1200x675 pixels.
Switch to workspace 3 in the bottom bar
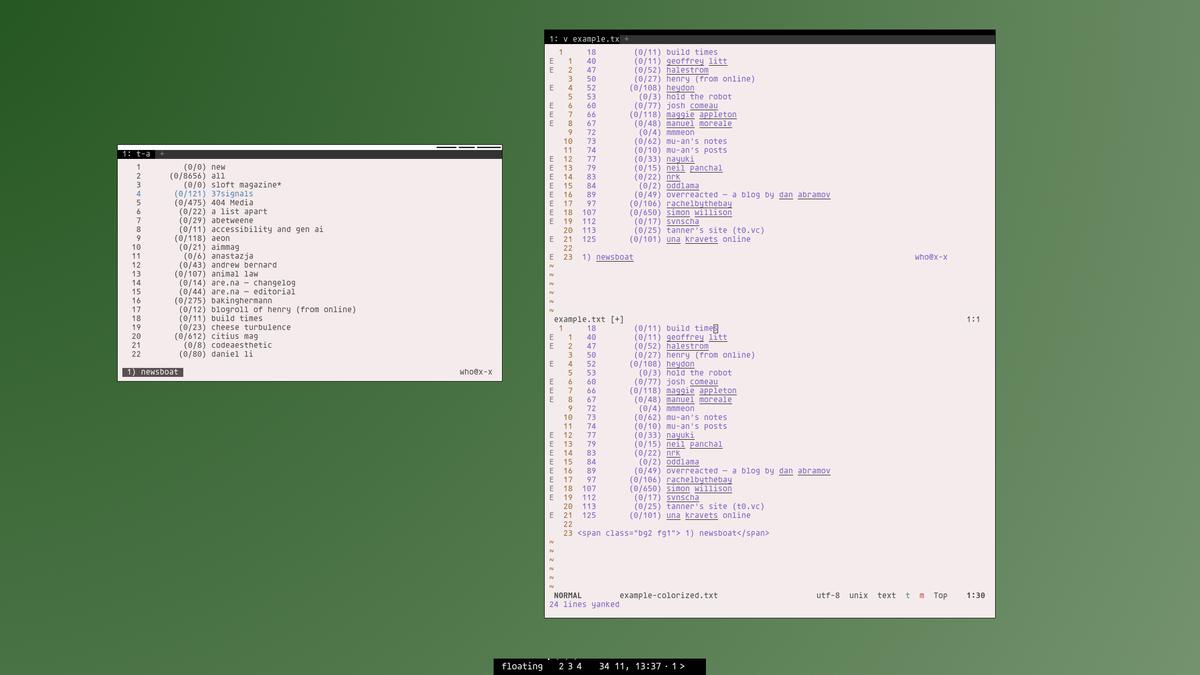(x=570, y=666)
